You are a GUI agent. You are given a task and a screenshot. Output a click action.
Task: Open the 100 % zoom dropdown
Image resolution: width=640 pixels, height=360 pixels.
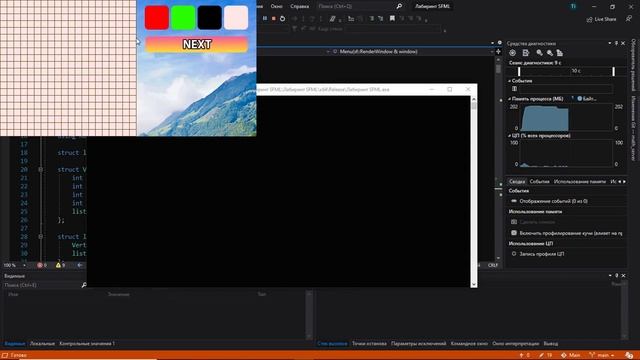(24, 265)
